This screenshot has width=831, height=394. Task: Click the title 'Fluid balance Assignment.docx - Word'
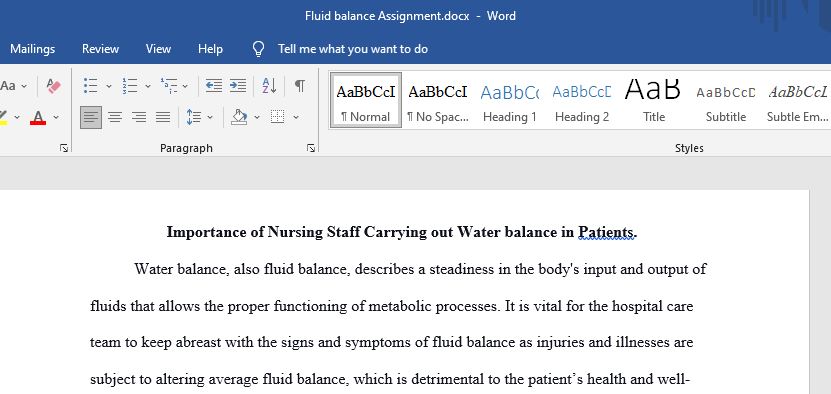pyautogui.click(x=410, y=16)
